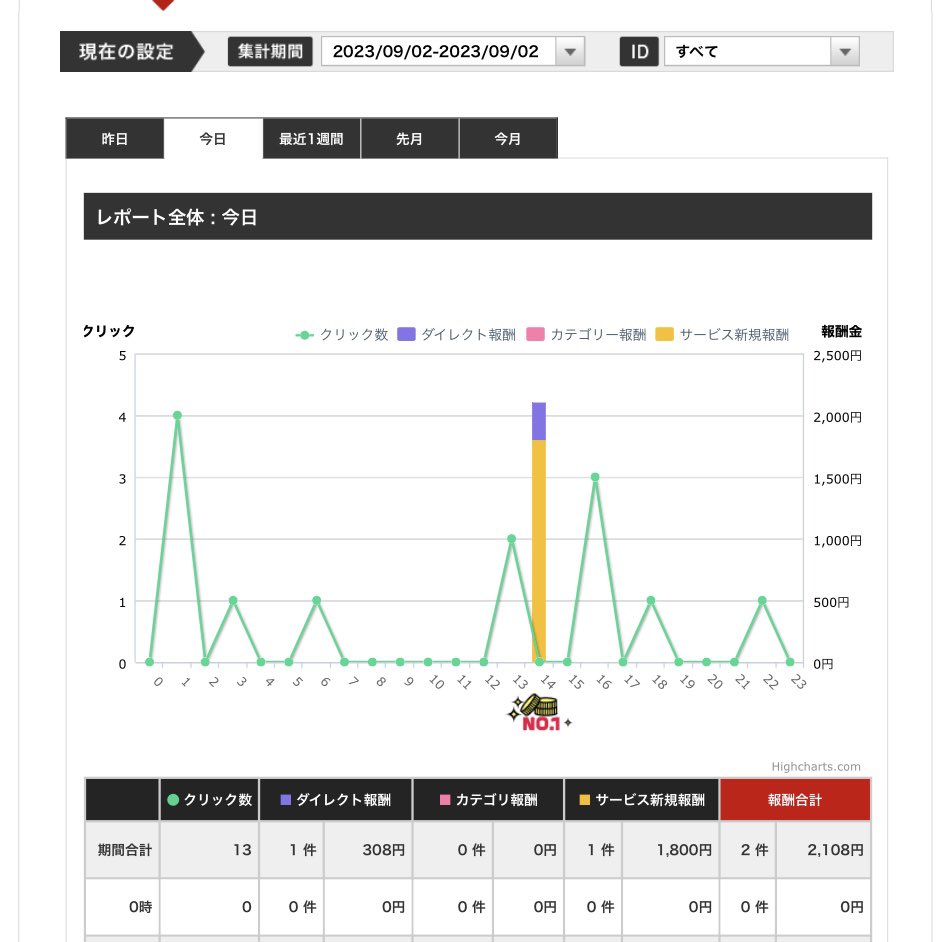Click the 1,800円 new service reward cell
The width and height of the screenshot is (948, 942).
click(671, 849)
